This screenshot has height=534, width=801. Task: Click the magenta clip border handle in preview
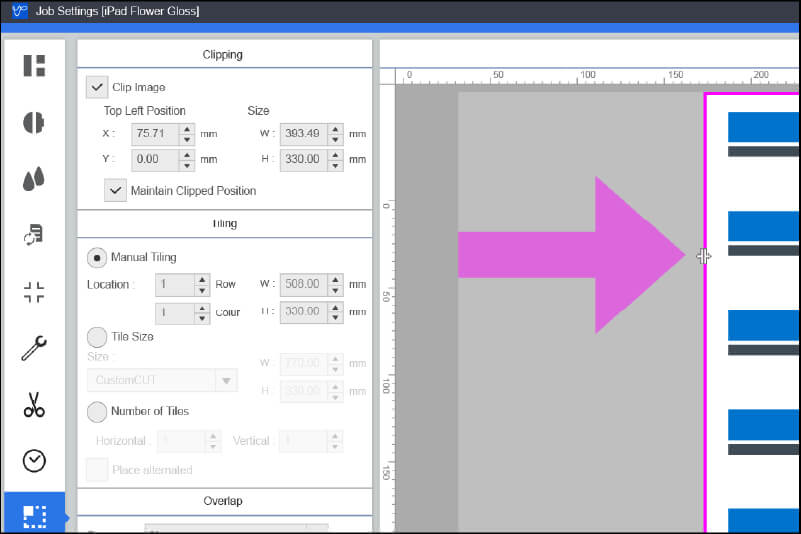pyautogui.click(x=705, y=256)
